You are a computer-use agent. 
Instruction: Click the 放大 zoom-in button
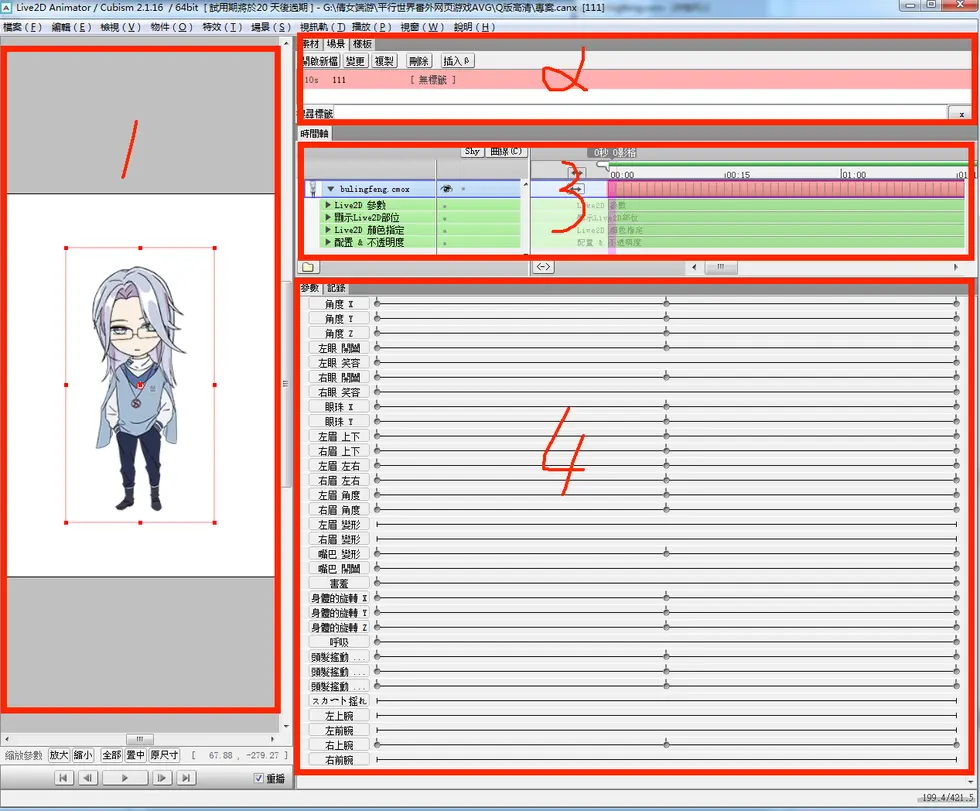tap(59, 755)
